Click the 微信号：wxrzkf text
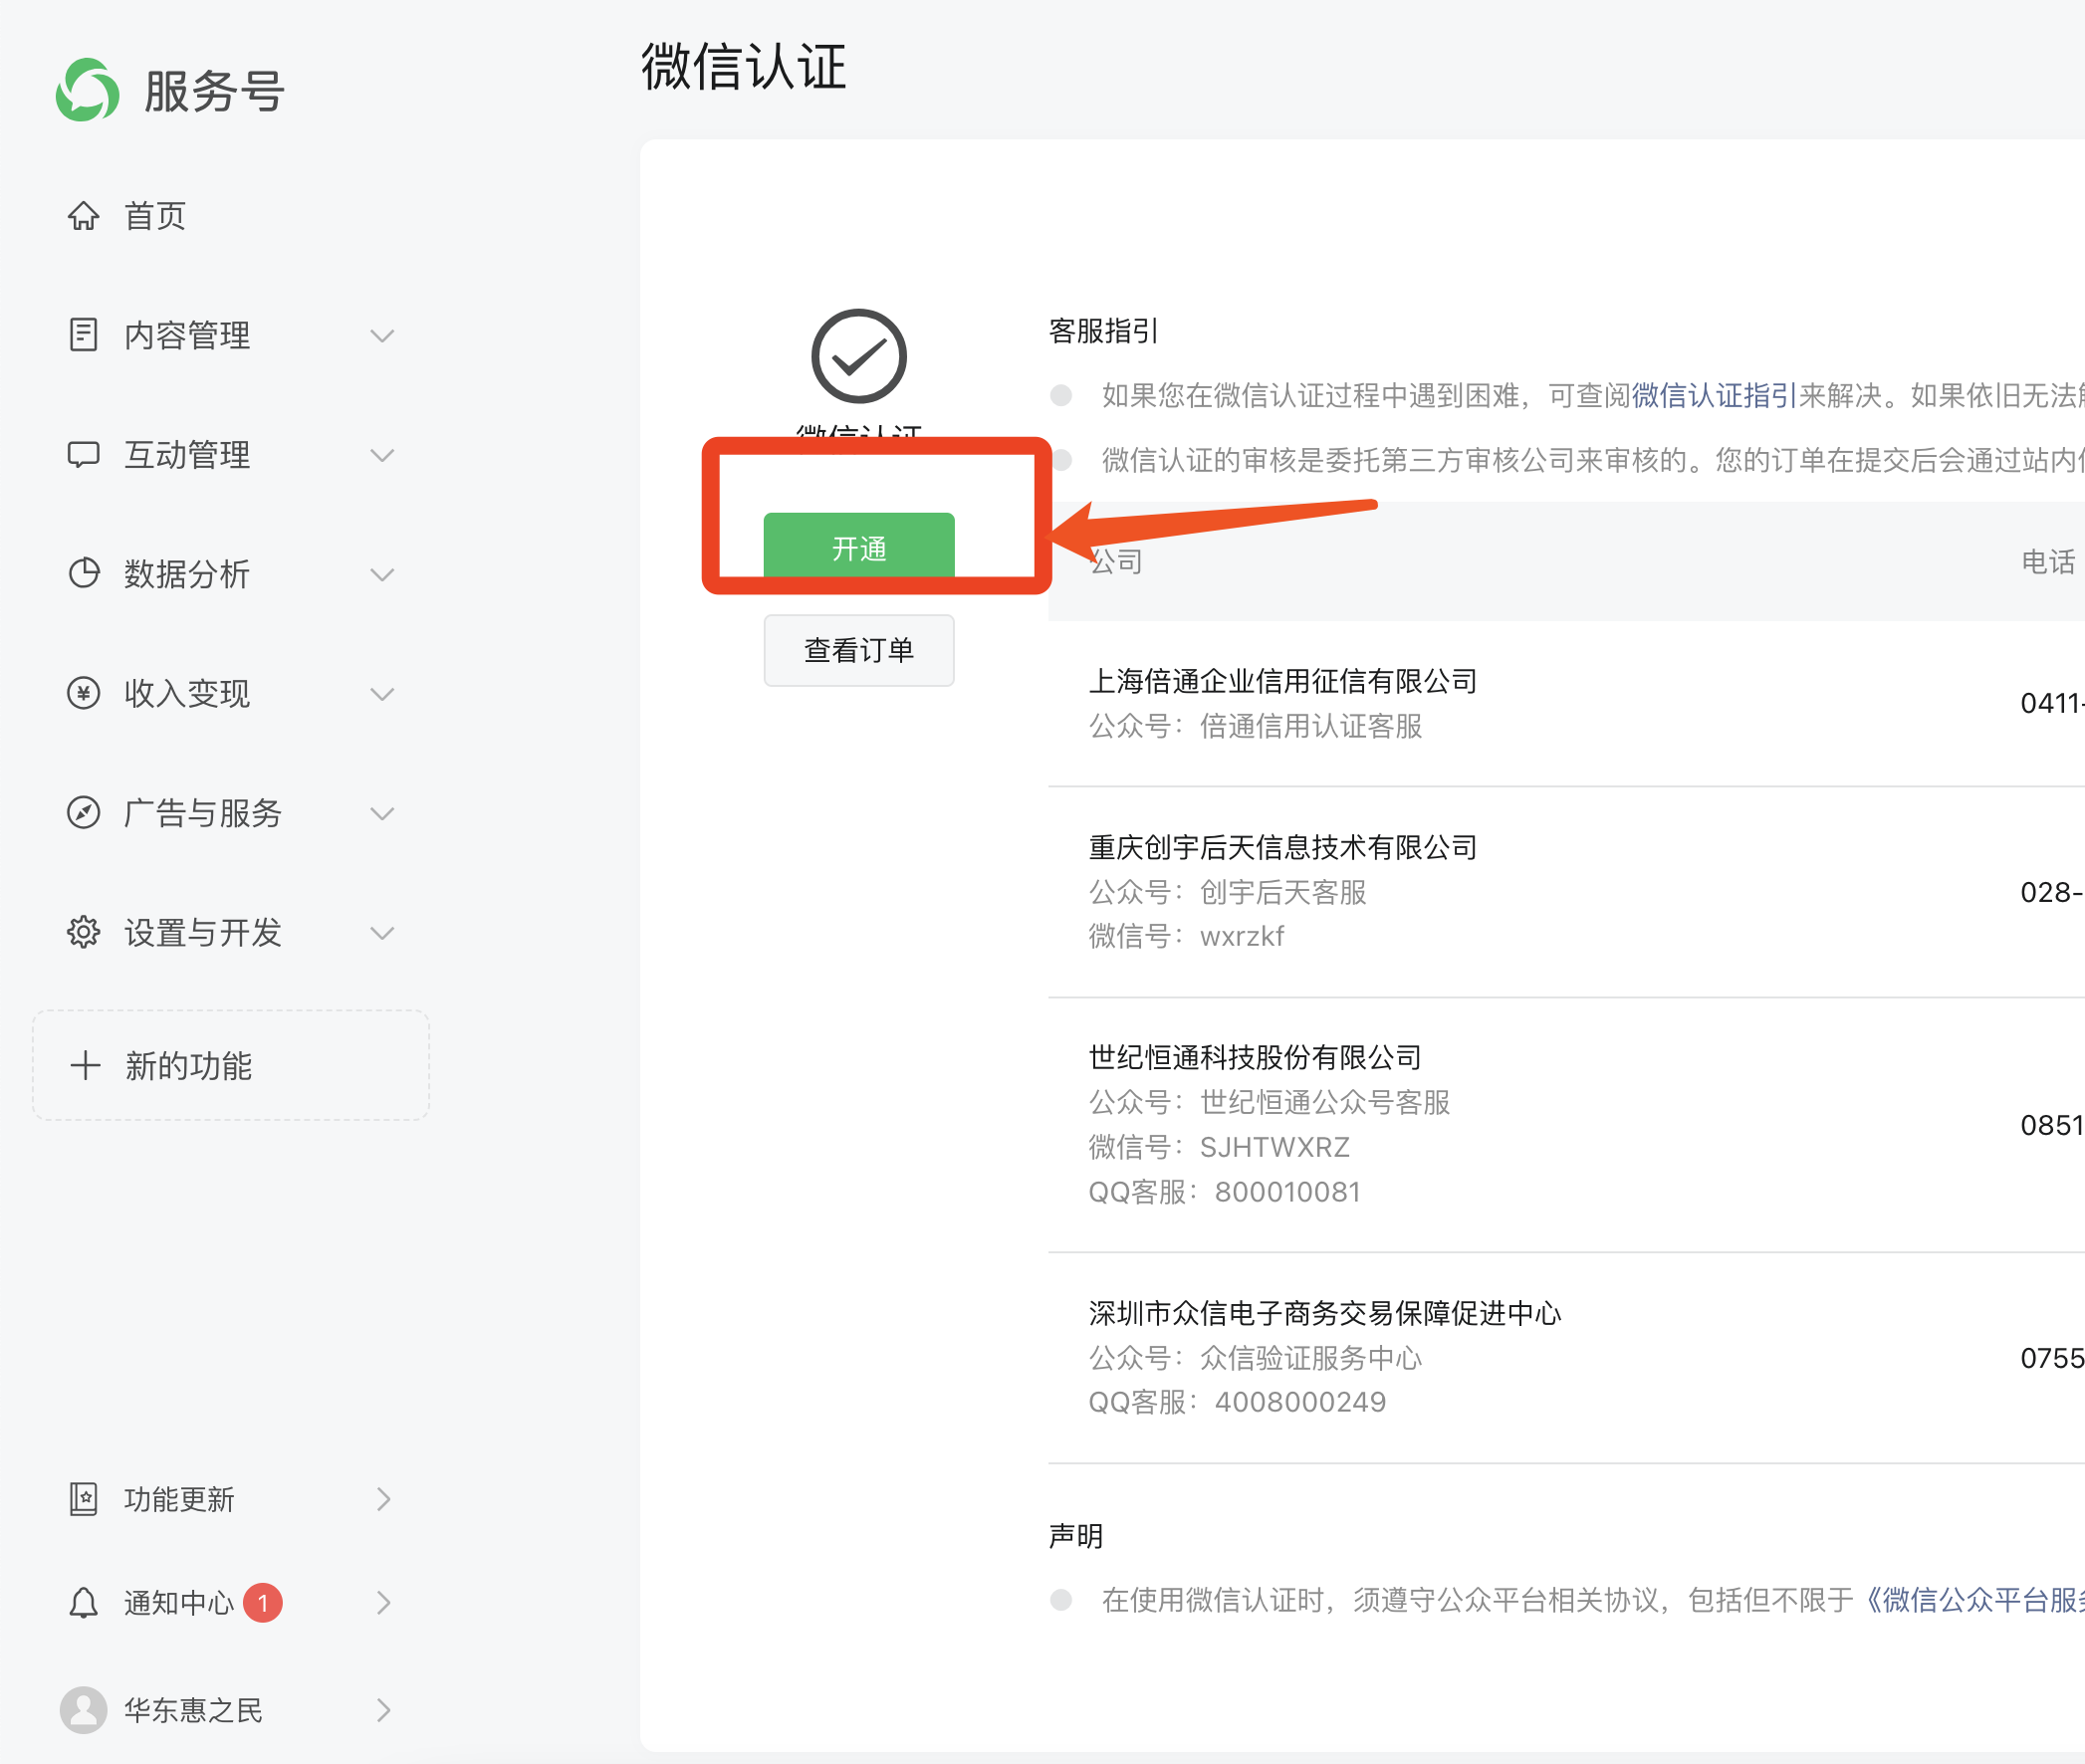The width and height of the screenshot is (2085, 1764). tap(1186, 936)
